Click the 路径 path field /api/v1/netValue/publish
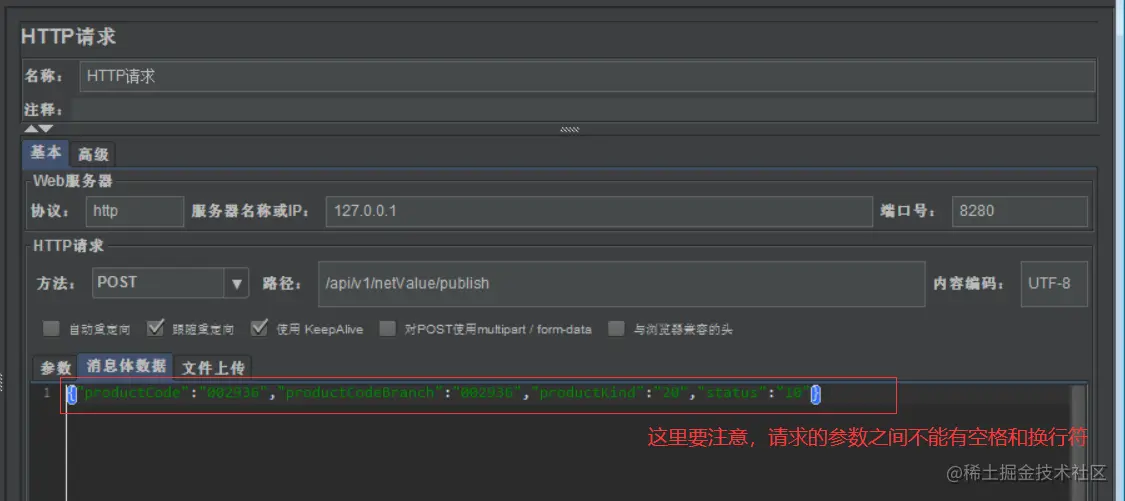1125x501 pixels. [621, 284]
